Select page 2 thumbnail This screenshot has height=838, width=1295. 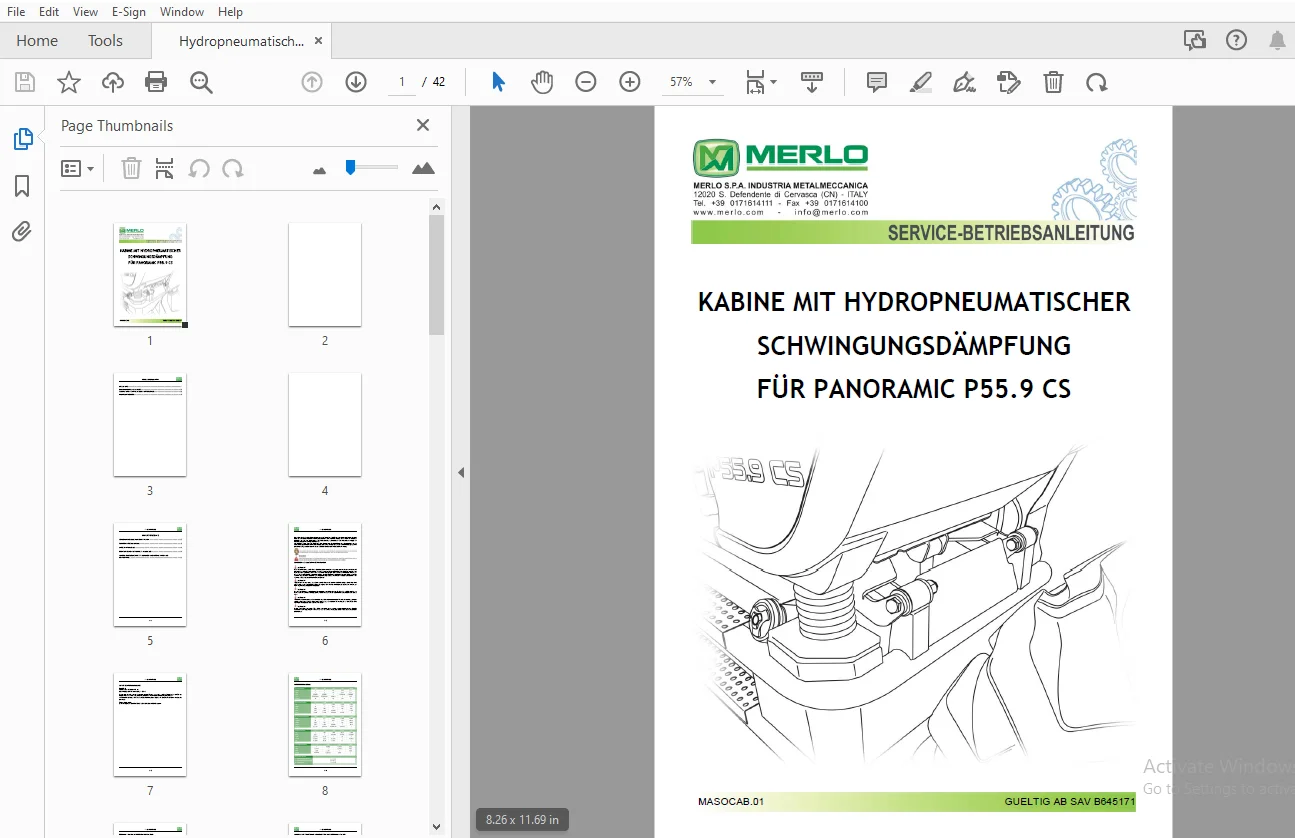pyautogui.click(x=325, y=275)
